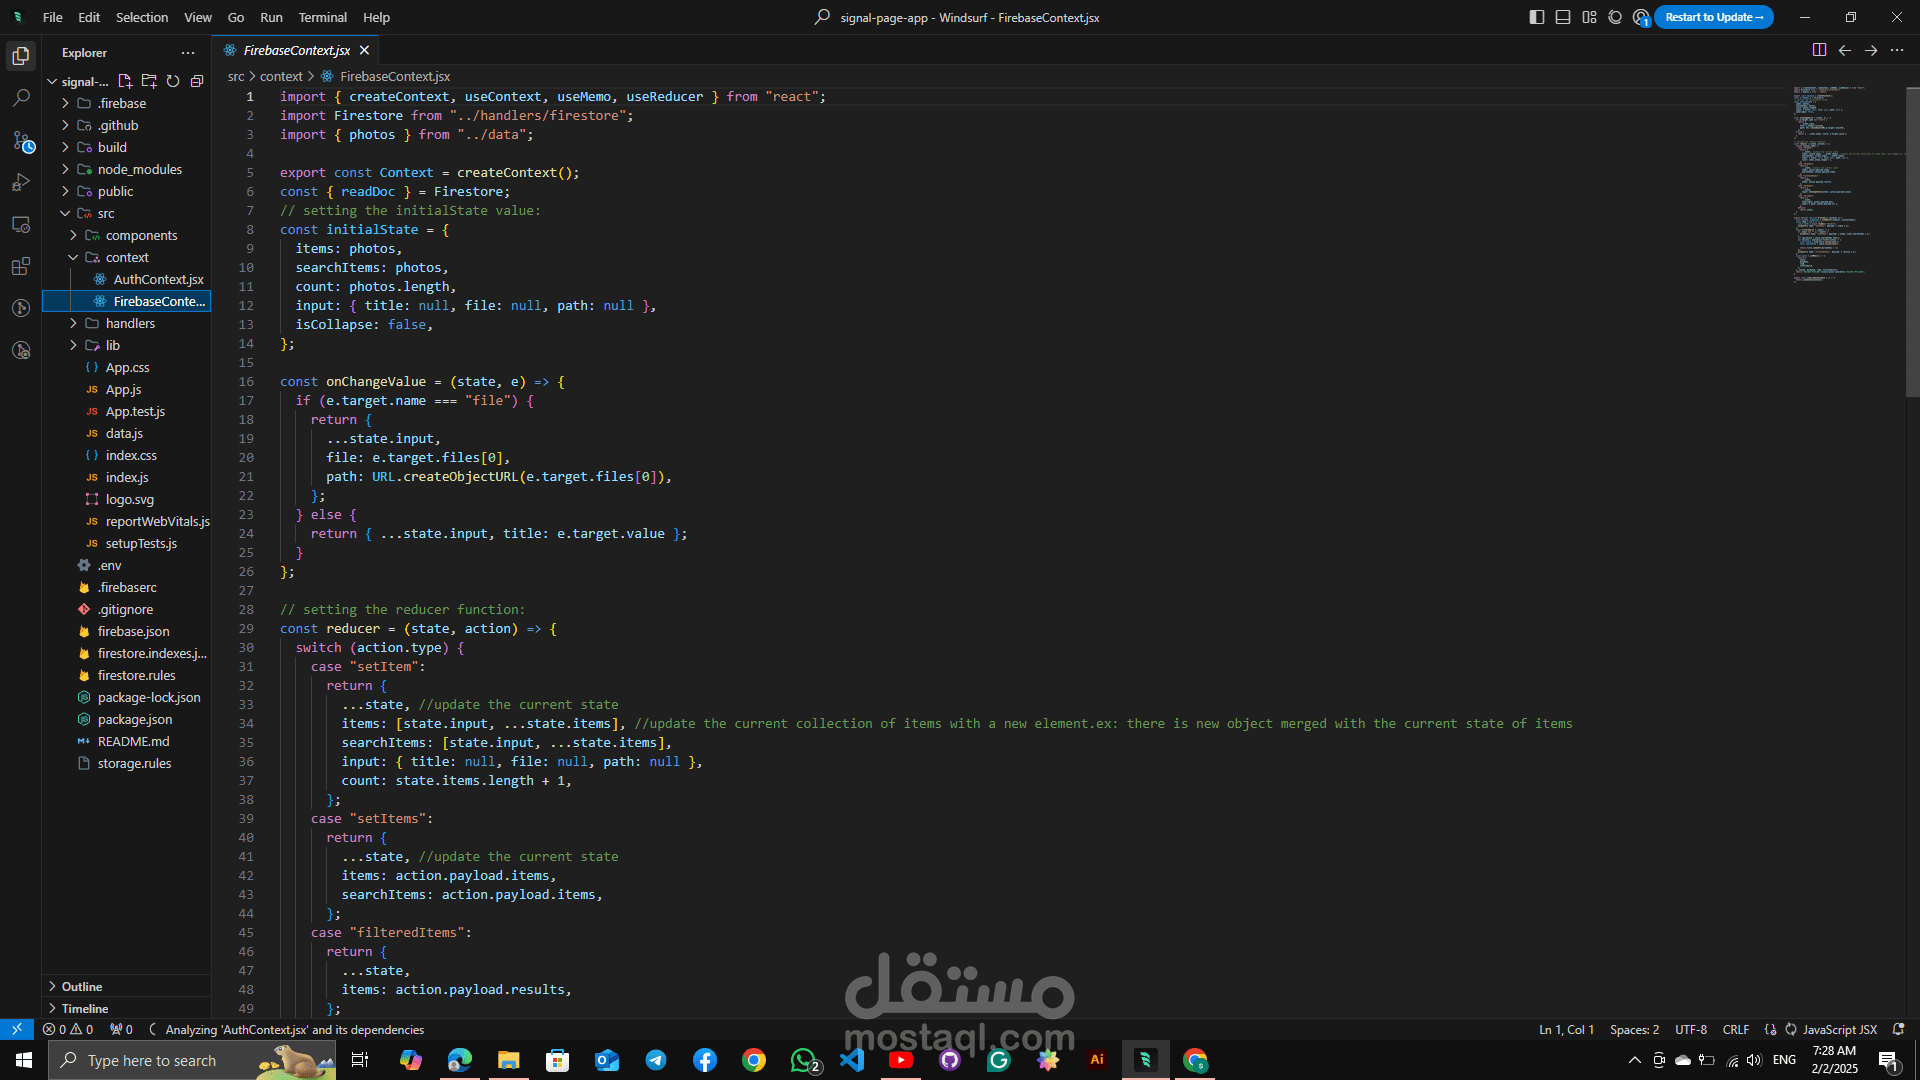Refresh the Explorer file tree
The height and width of the screenshot is (1080, 1920).
(x=173, y=81)
